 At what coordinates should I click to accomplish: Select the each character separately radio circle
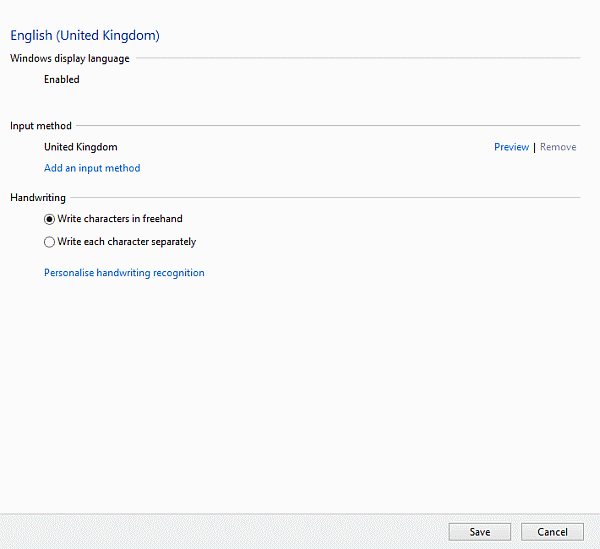[50, 242]
